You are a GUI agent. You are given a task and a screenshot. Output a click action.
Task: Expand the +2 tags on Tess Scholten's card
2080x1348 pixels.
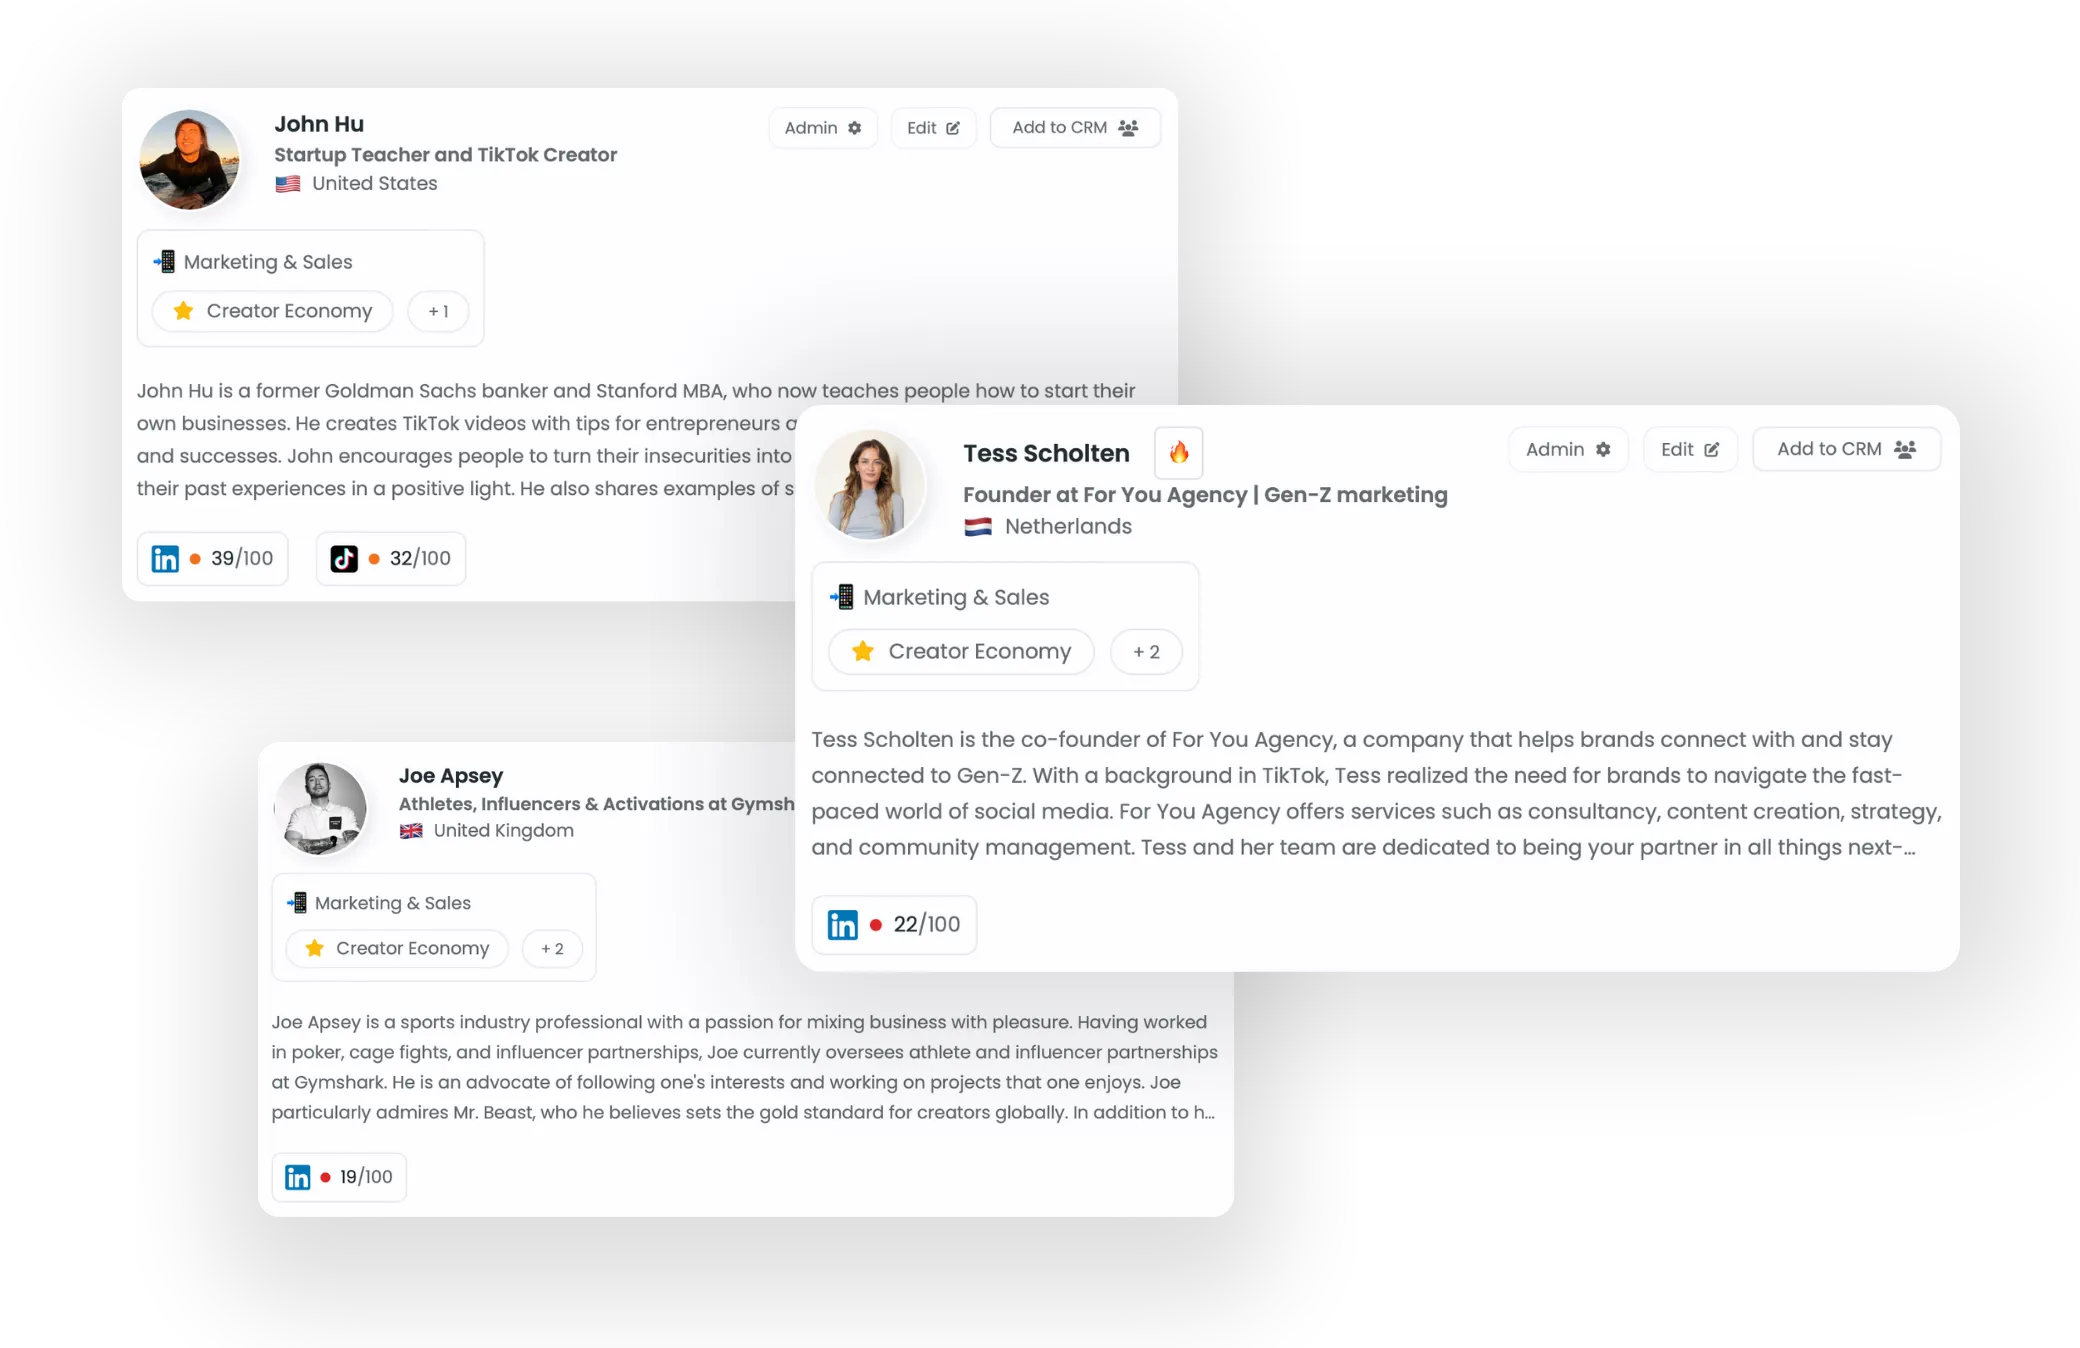click(x=1146, y=652)
